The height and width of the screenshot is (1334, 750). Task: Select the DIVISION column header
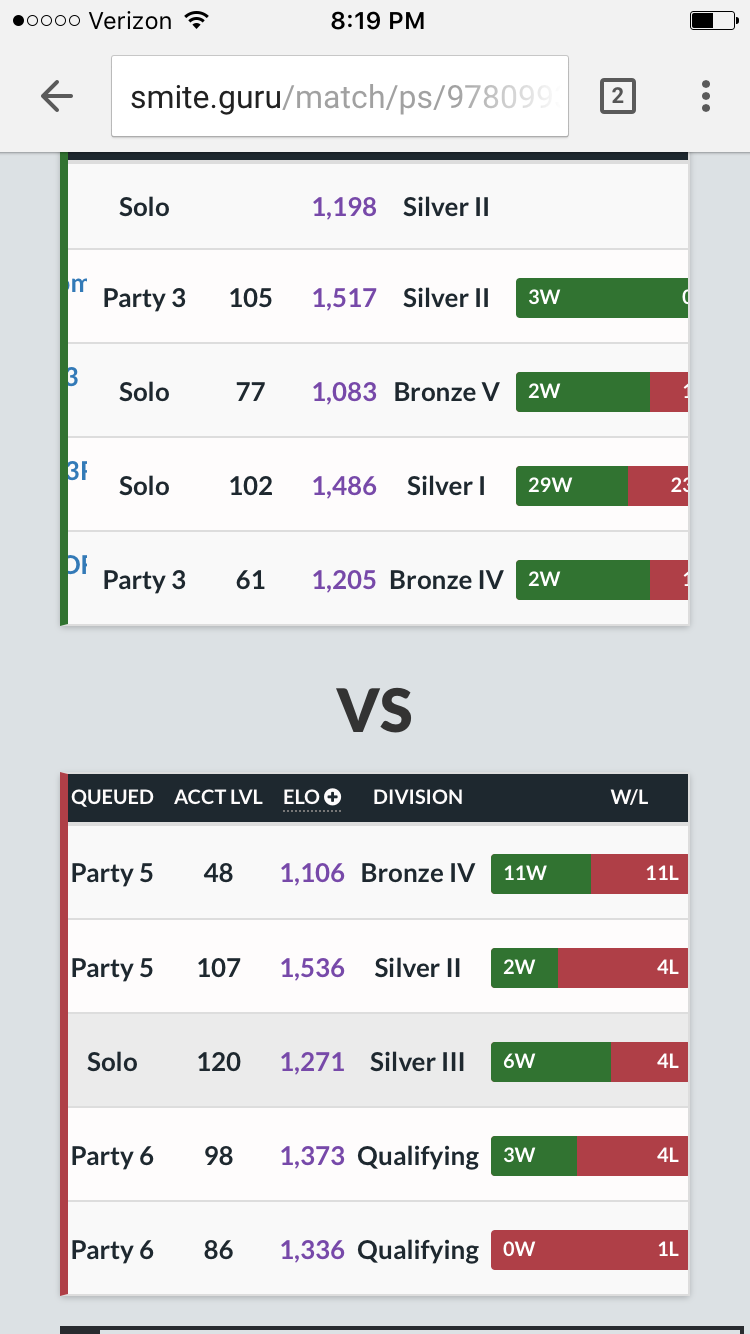(x=418, y=797)
